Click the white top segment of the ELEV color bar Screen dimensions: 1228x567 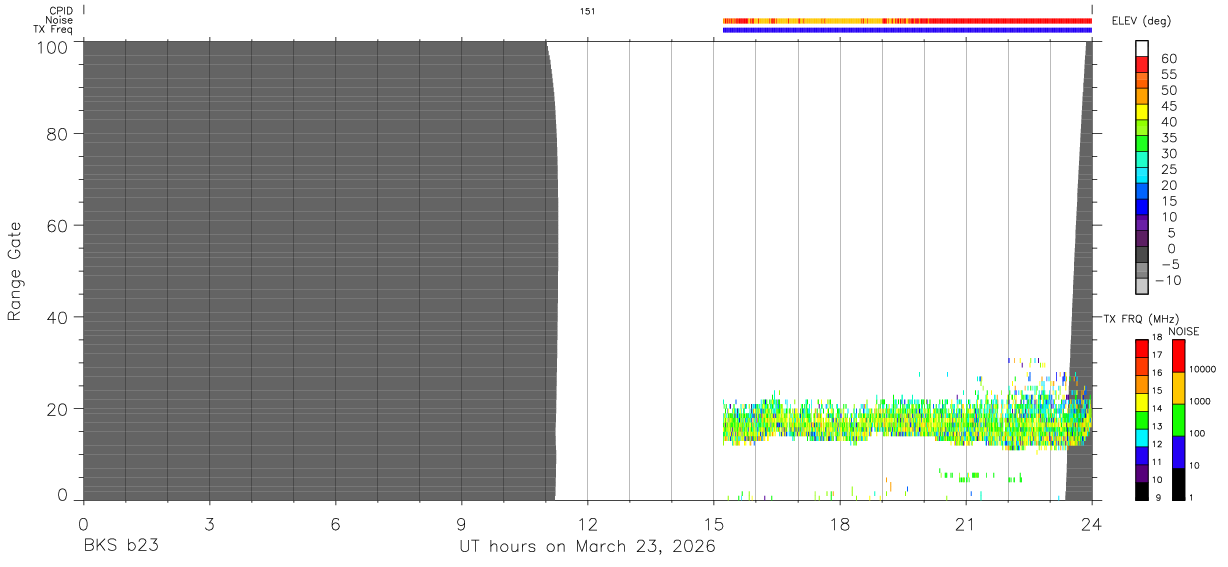1142,49
